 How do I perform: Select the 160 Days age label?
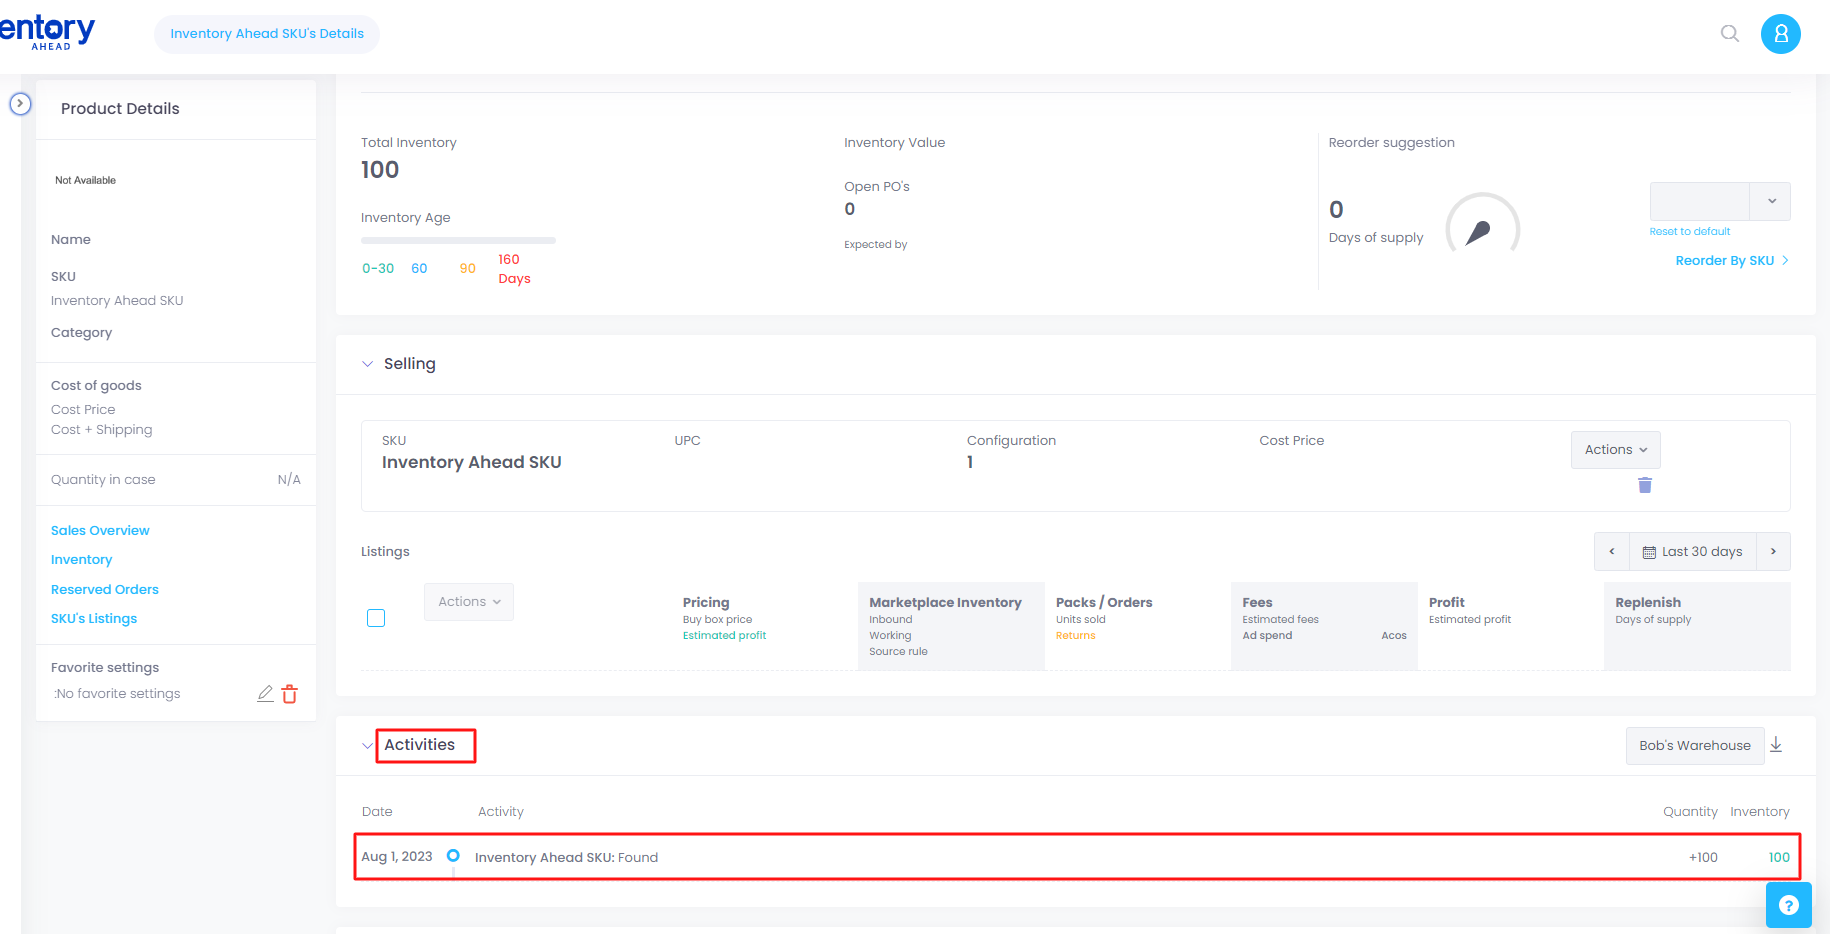(514, 269)
